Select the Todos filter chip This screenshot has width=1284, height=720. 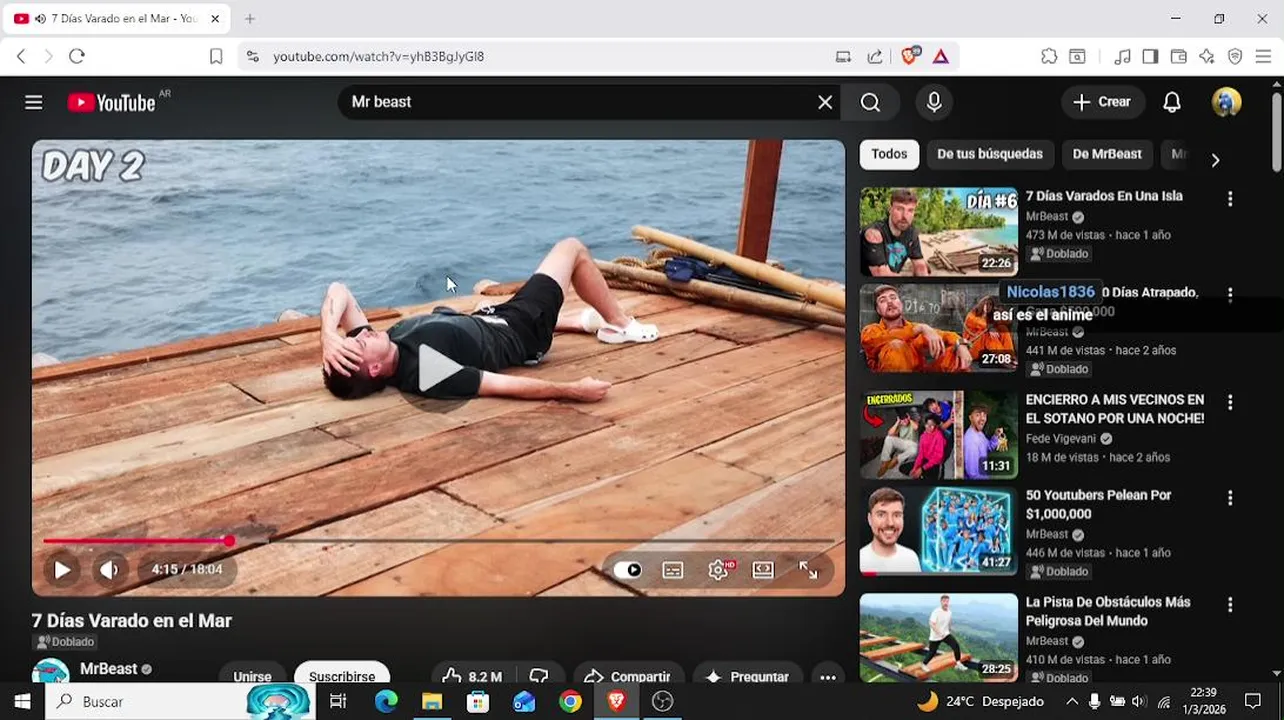pyautogui.click(x=889, y=154)
